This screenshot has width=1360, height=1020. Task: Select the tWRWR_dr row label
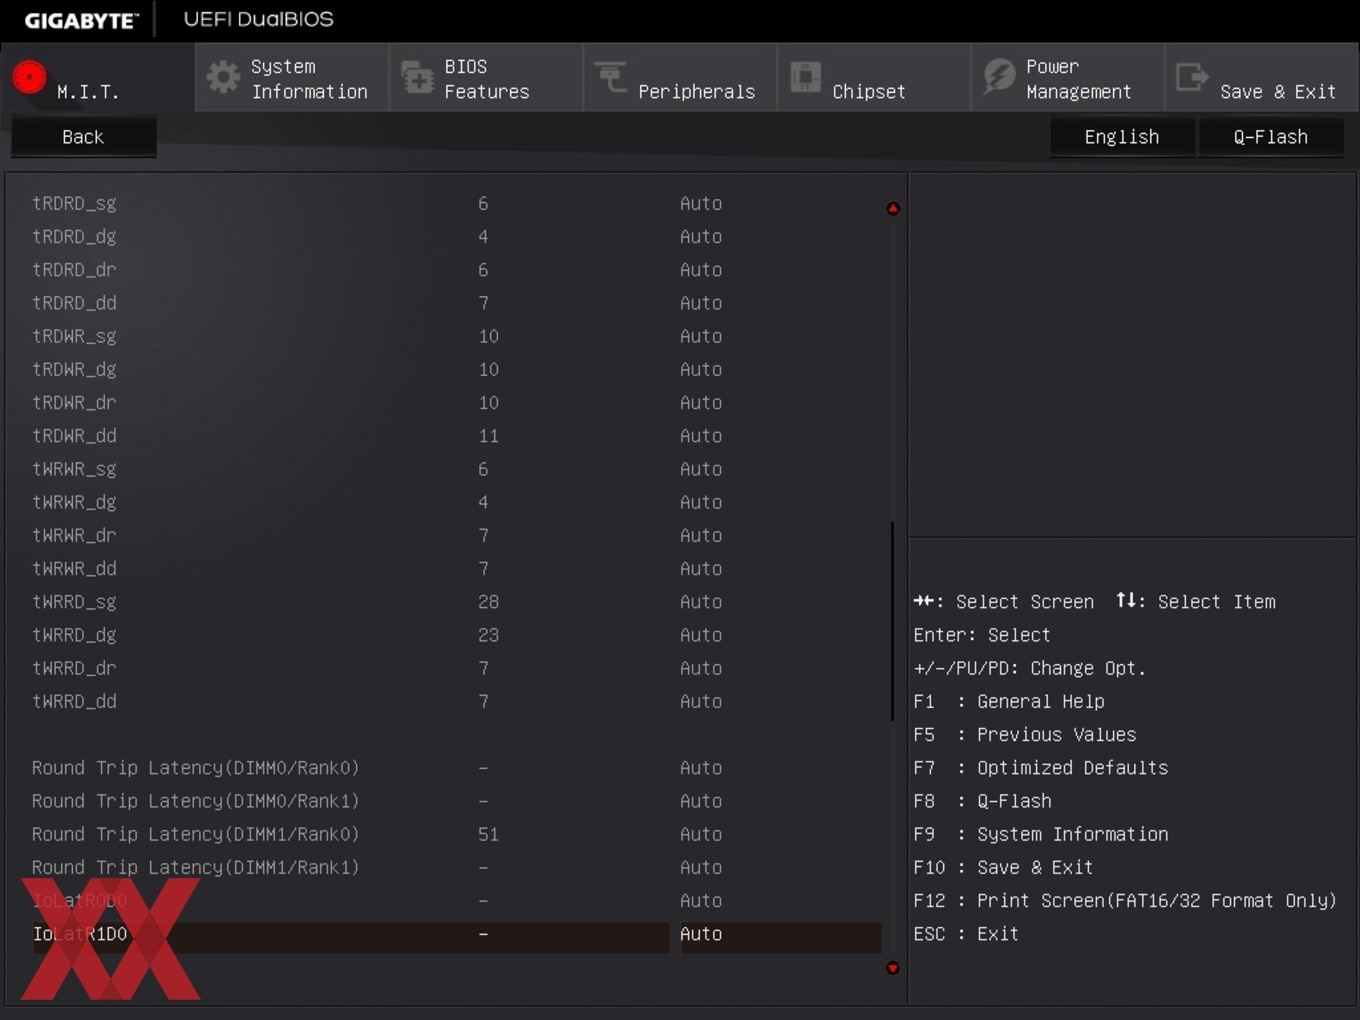click(74, 536)
